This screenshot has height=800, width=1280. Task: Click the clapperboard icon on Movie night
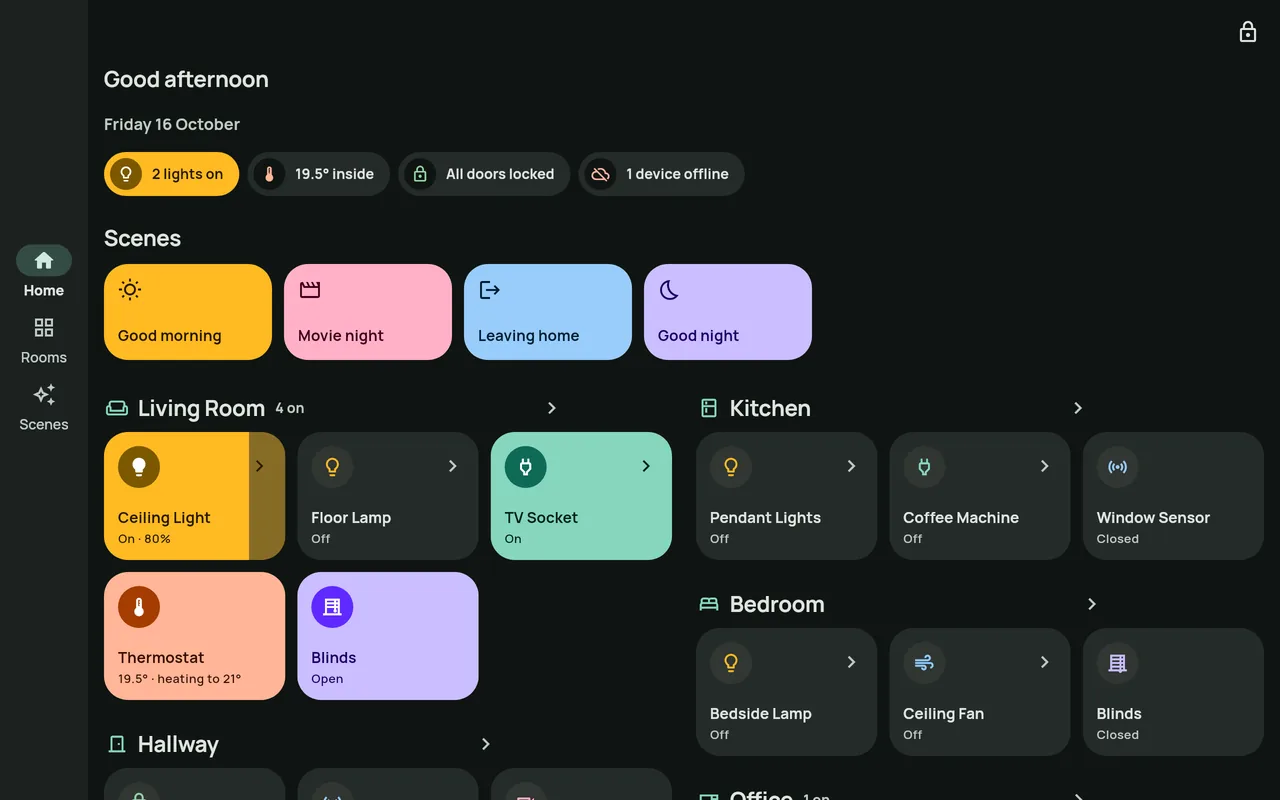click(x=310, y=290)
